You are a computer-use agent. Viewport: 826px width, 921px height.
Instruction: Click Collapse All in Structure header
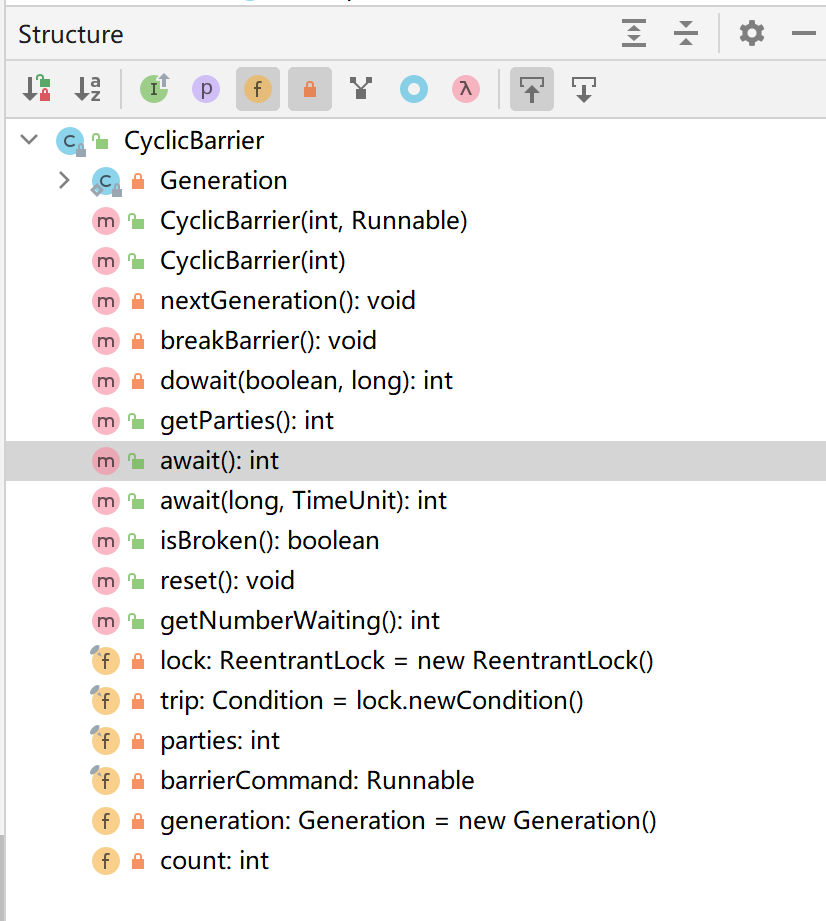pyautogui.click(x=686, y=33)
